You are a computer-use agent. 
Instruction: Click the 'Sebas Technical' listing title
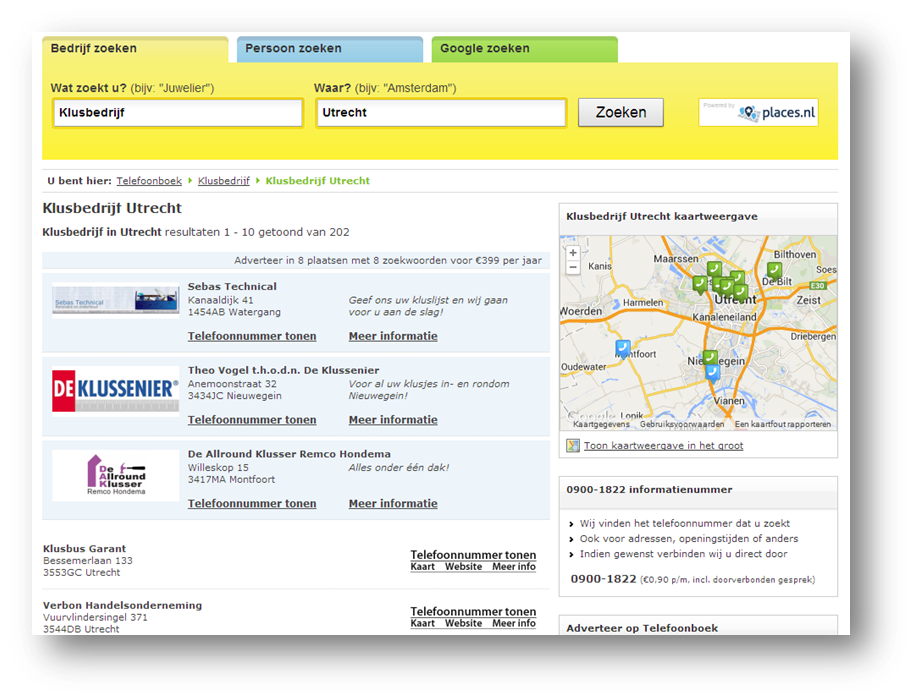[x=232, y=286]
